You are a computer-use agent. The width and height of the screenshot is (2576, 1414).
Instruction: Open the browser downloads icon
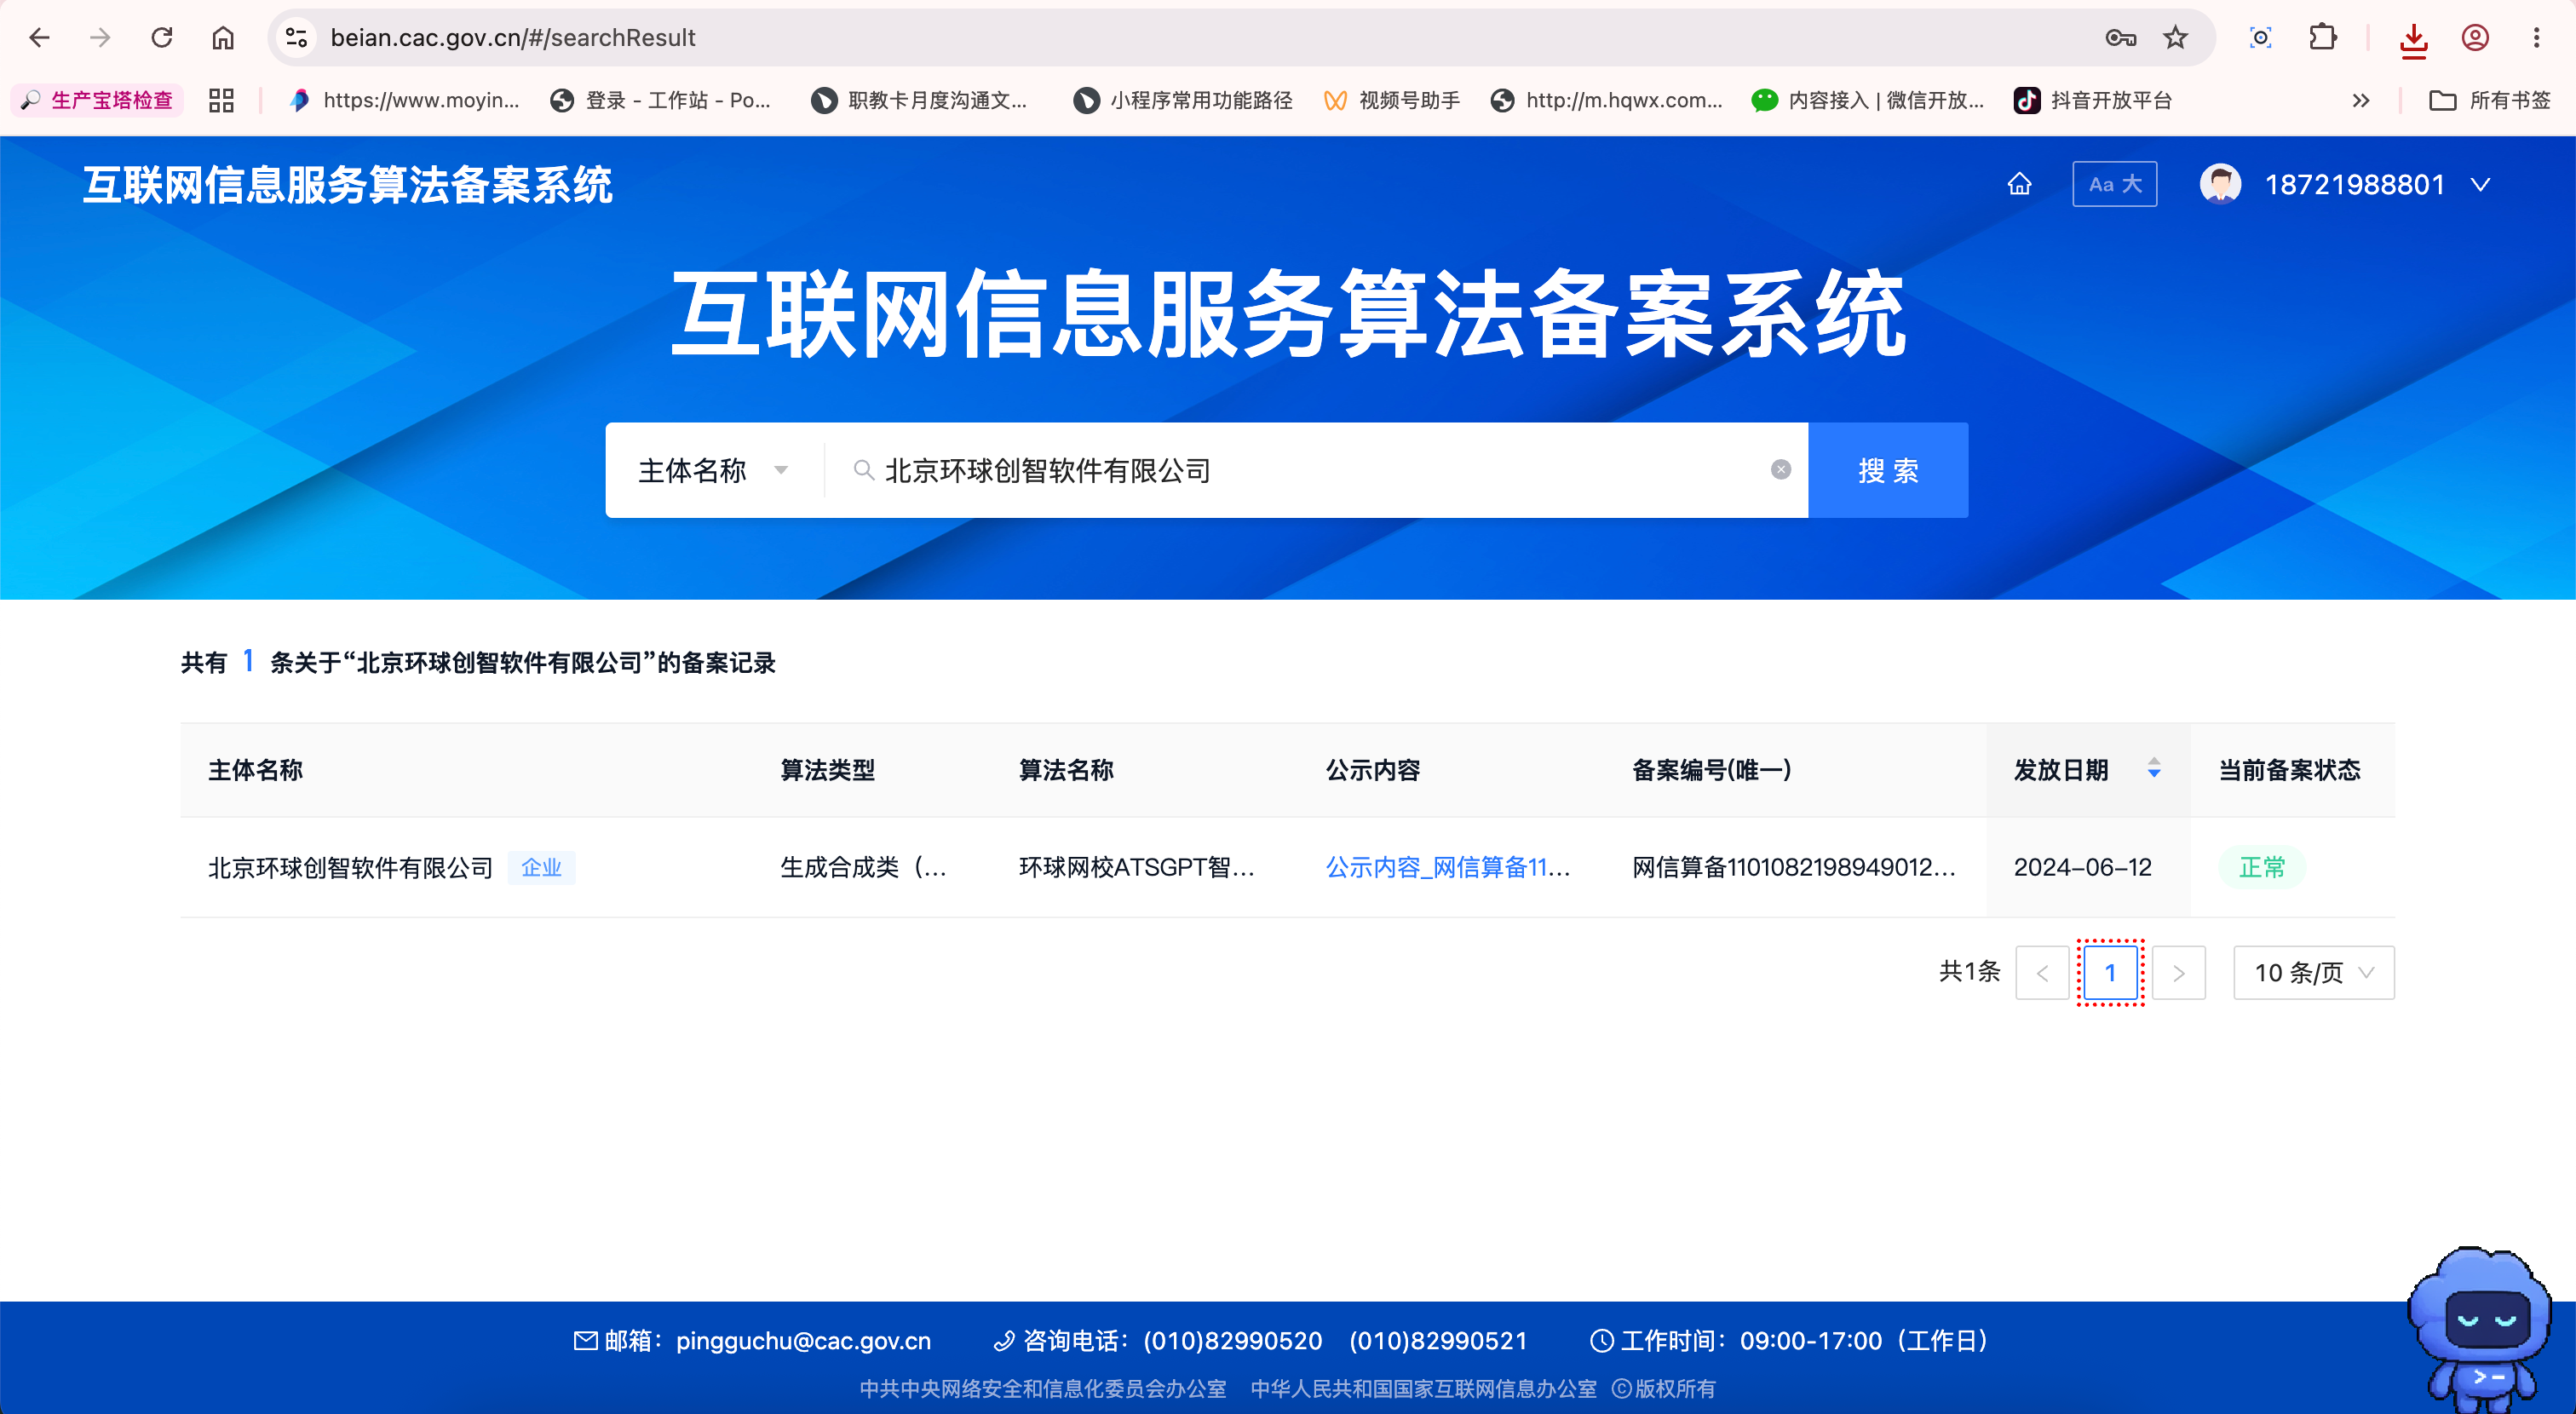point(2413,39)
